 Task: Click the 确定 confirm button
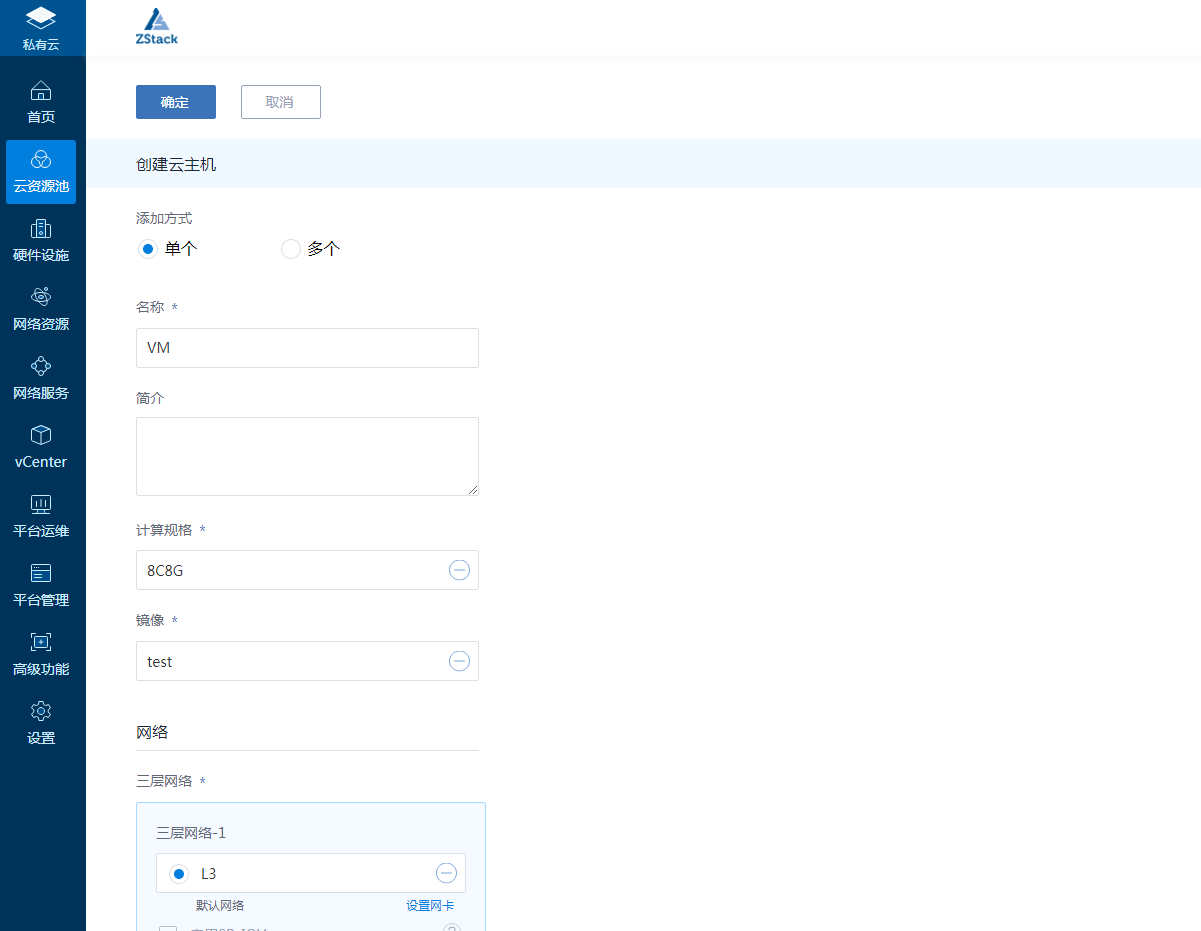coord(175,101)
